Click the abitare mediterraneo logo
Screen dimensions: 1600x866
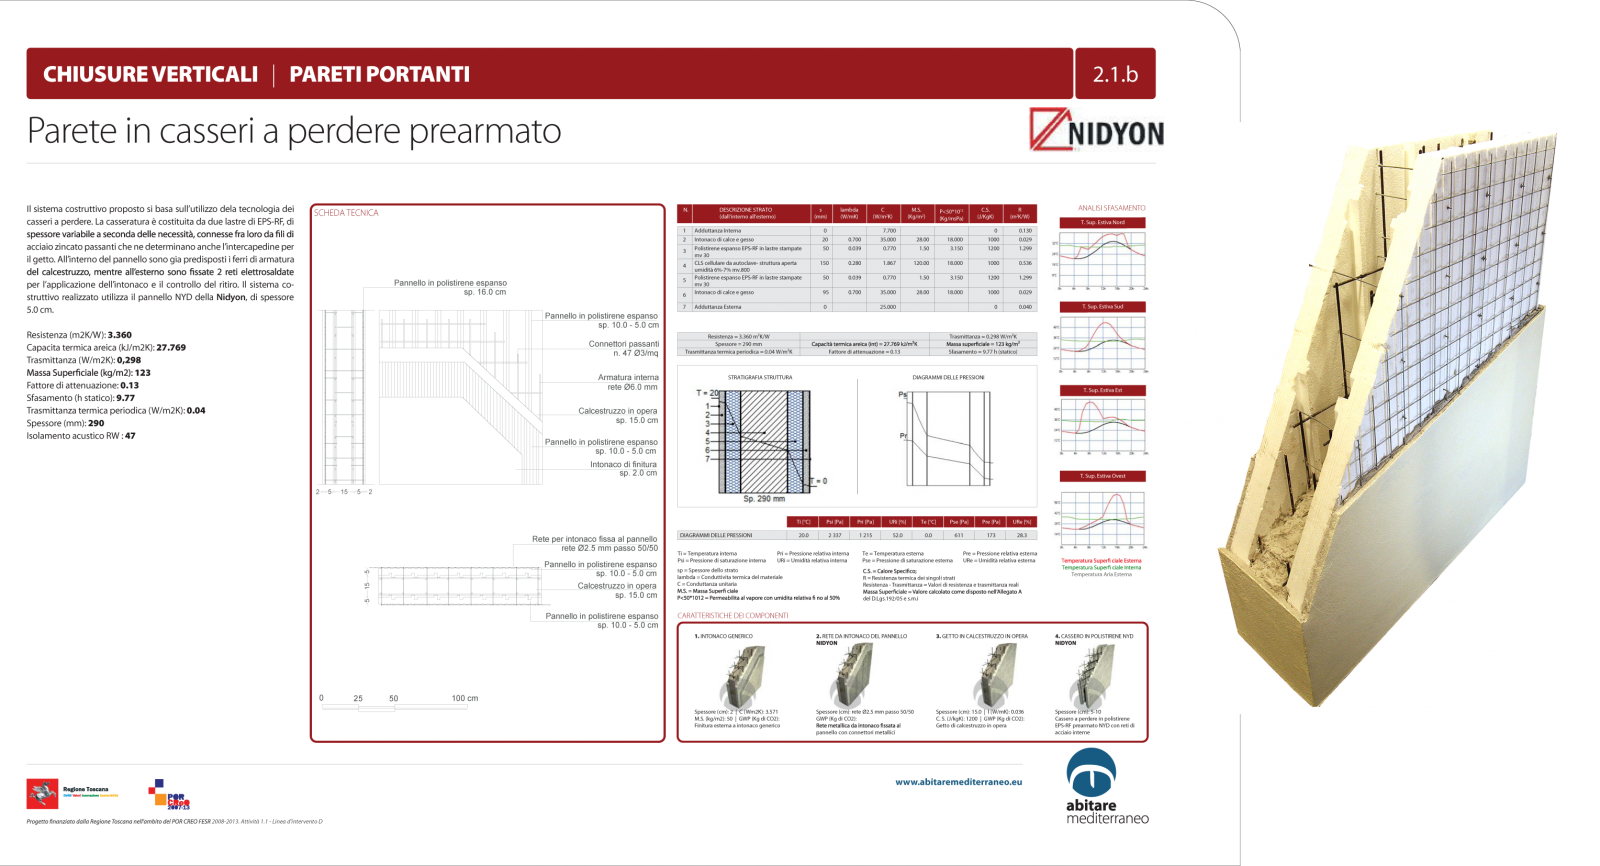pos(1107,787)
